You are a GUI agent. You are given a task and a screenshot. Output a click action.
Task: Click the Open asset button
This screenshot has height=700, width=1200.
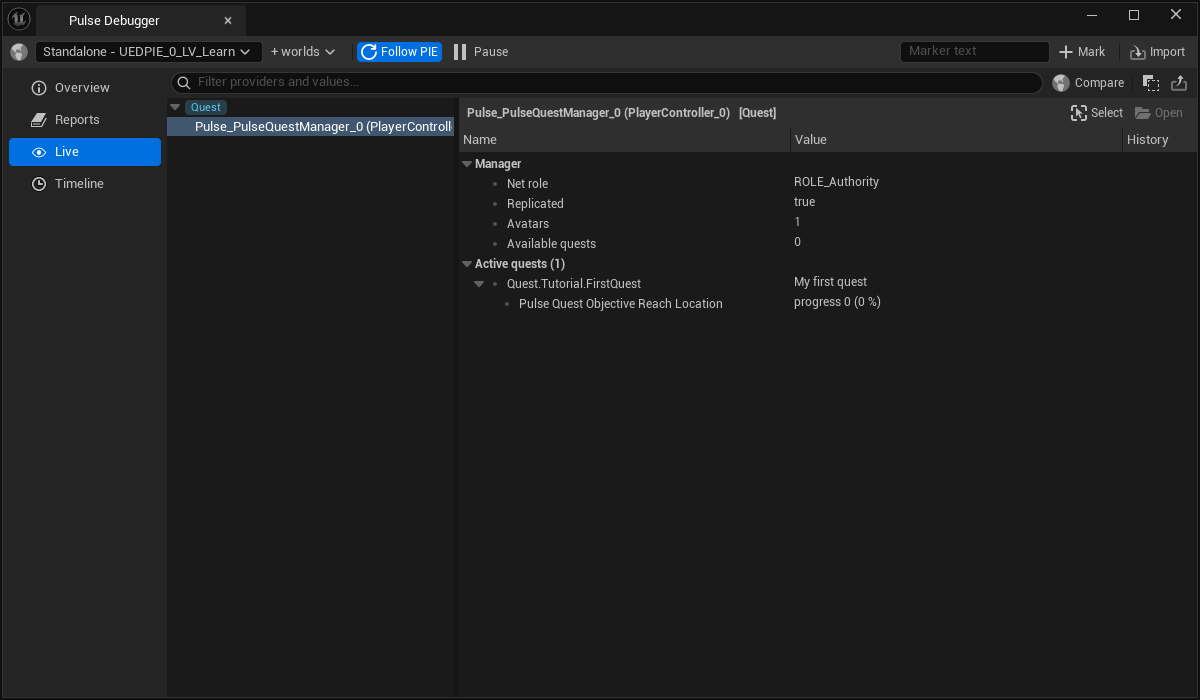(1159, 113)
